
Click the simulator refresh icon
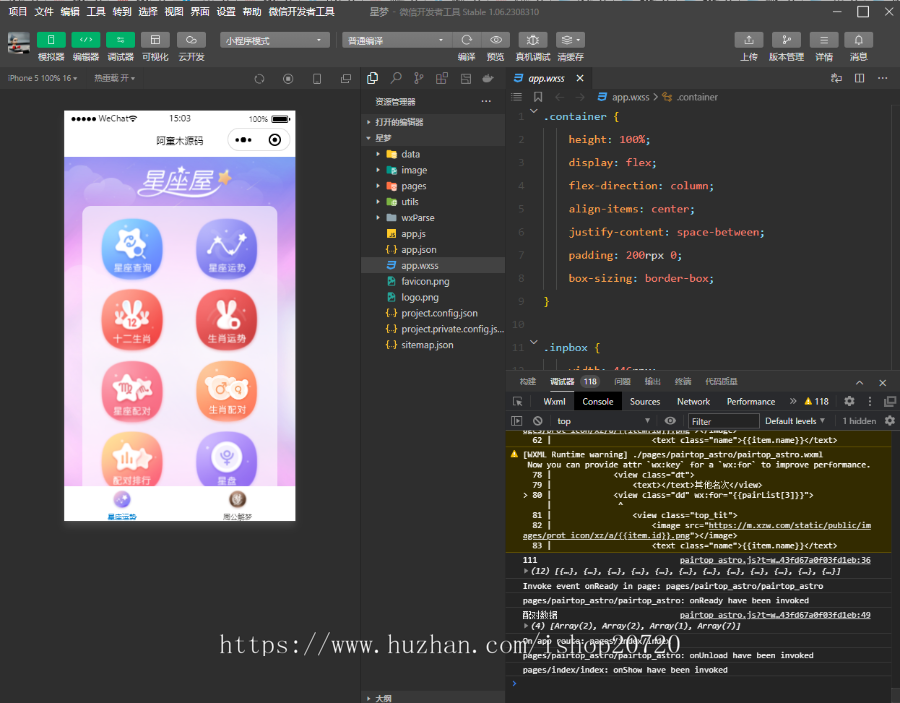tap(259, 79)
